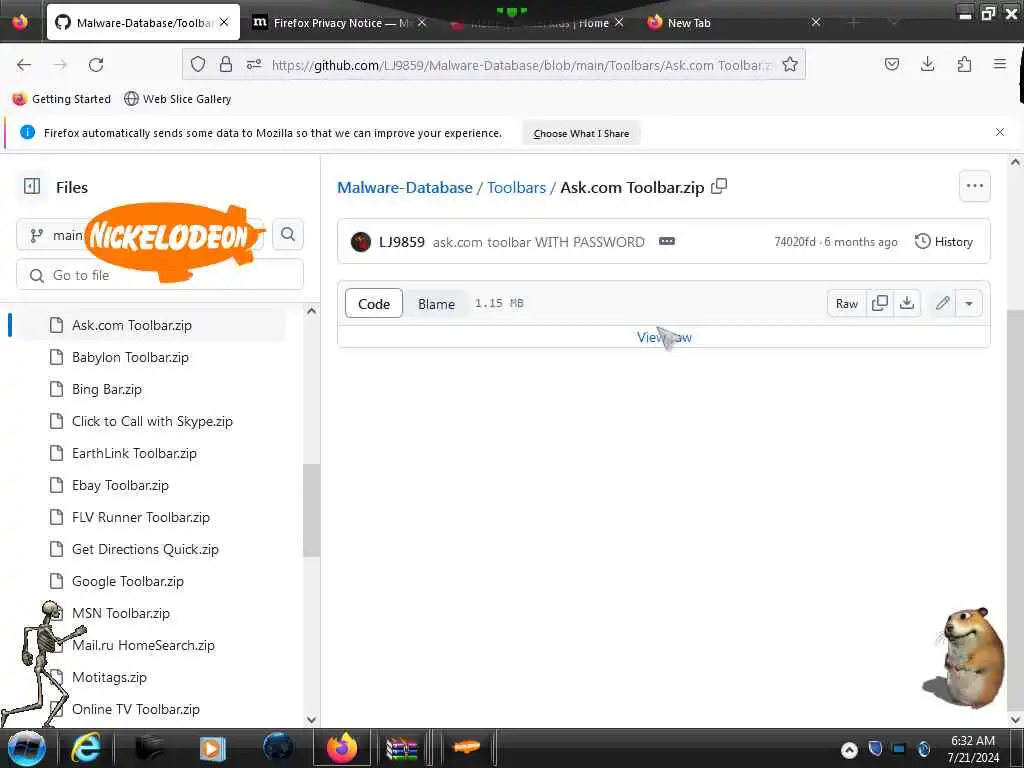Open the media player taskbar icon

(x=212, y=748)
